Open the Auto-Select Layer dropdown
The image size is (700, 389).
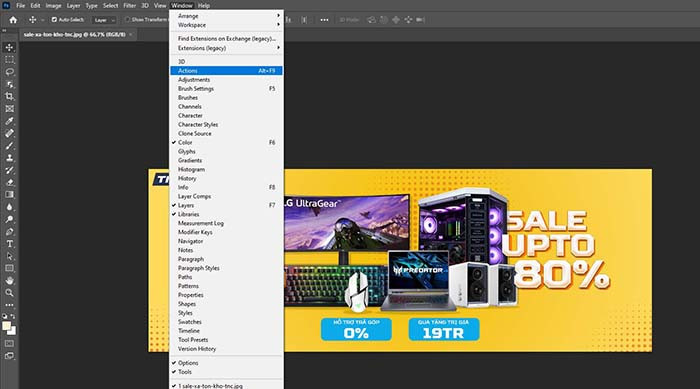pyautogui.click(x=104, y=20)
